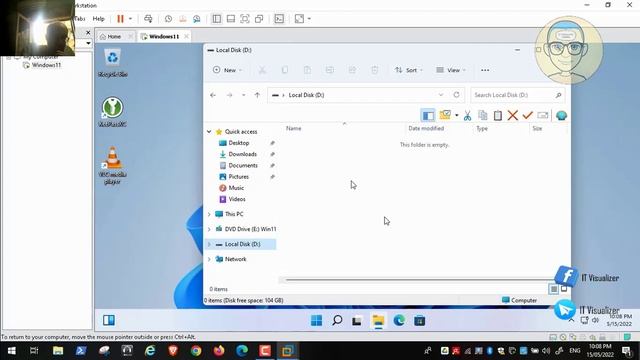Click the New button in File Explorer
The height and width of the screenshot is (360, 640).
227,70
